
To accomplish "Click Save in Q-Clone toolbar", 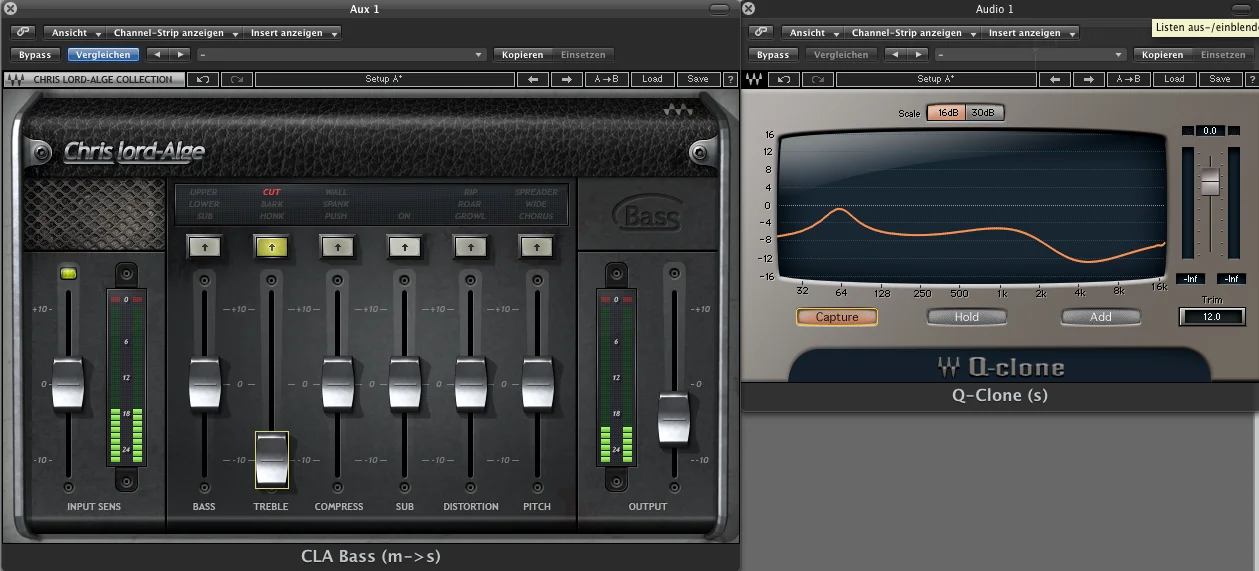I will [1220, 79].
